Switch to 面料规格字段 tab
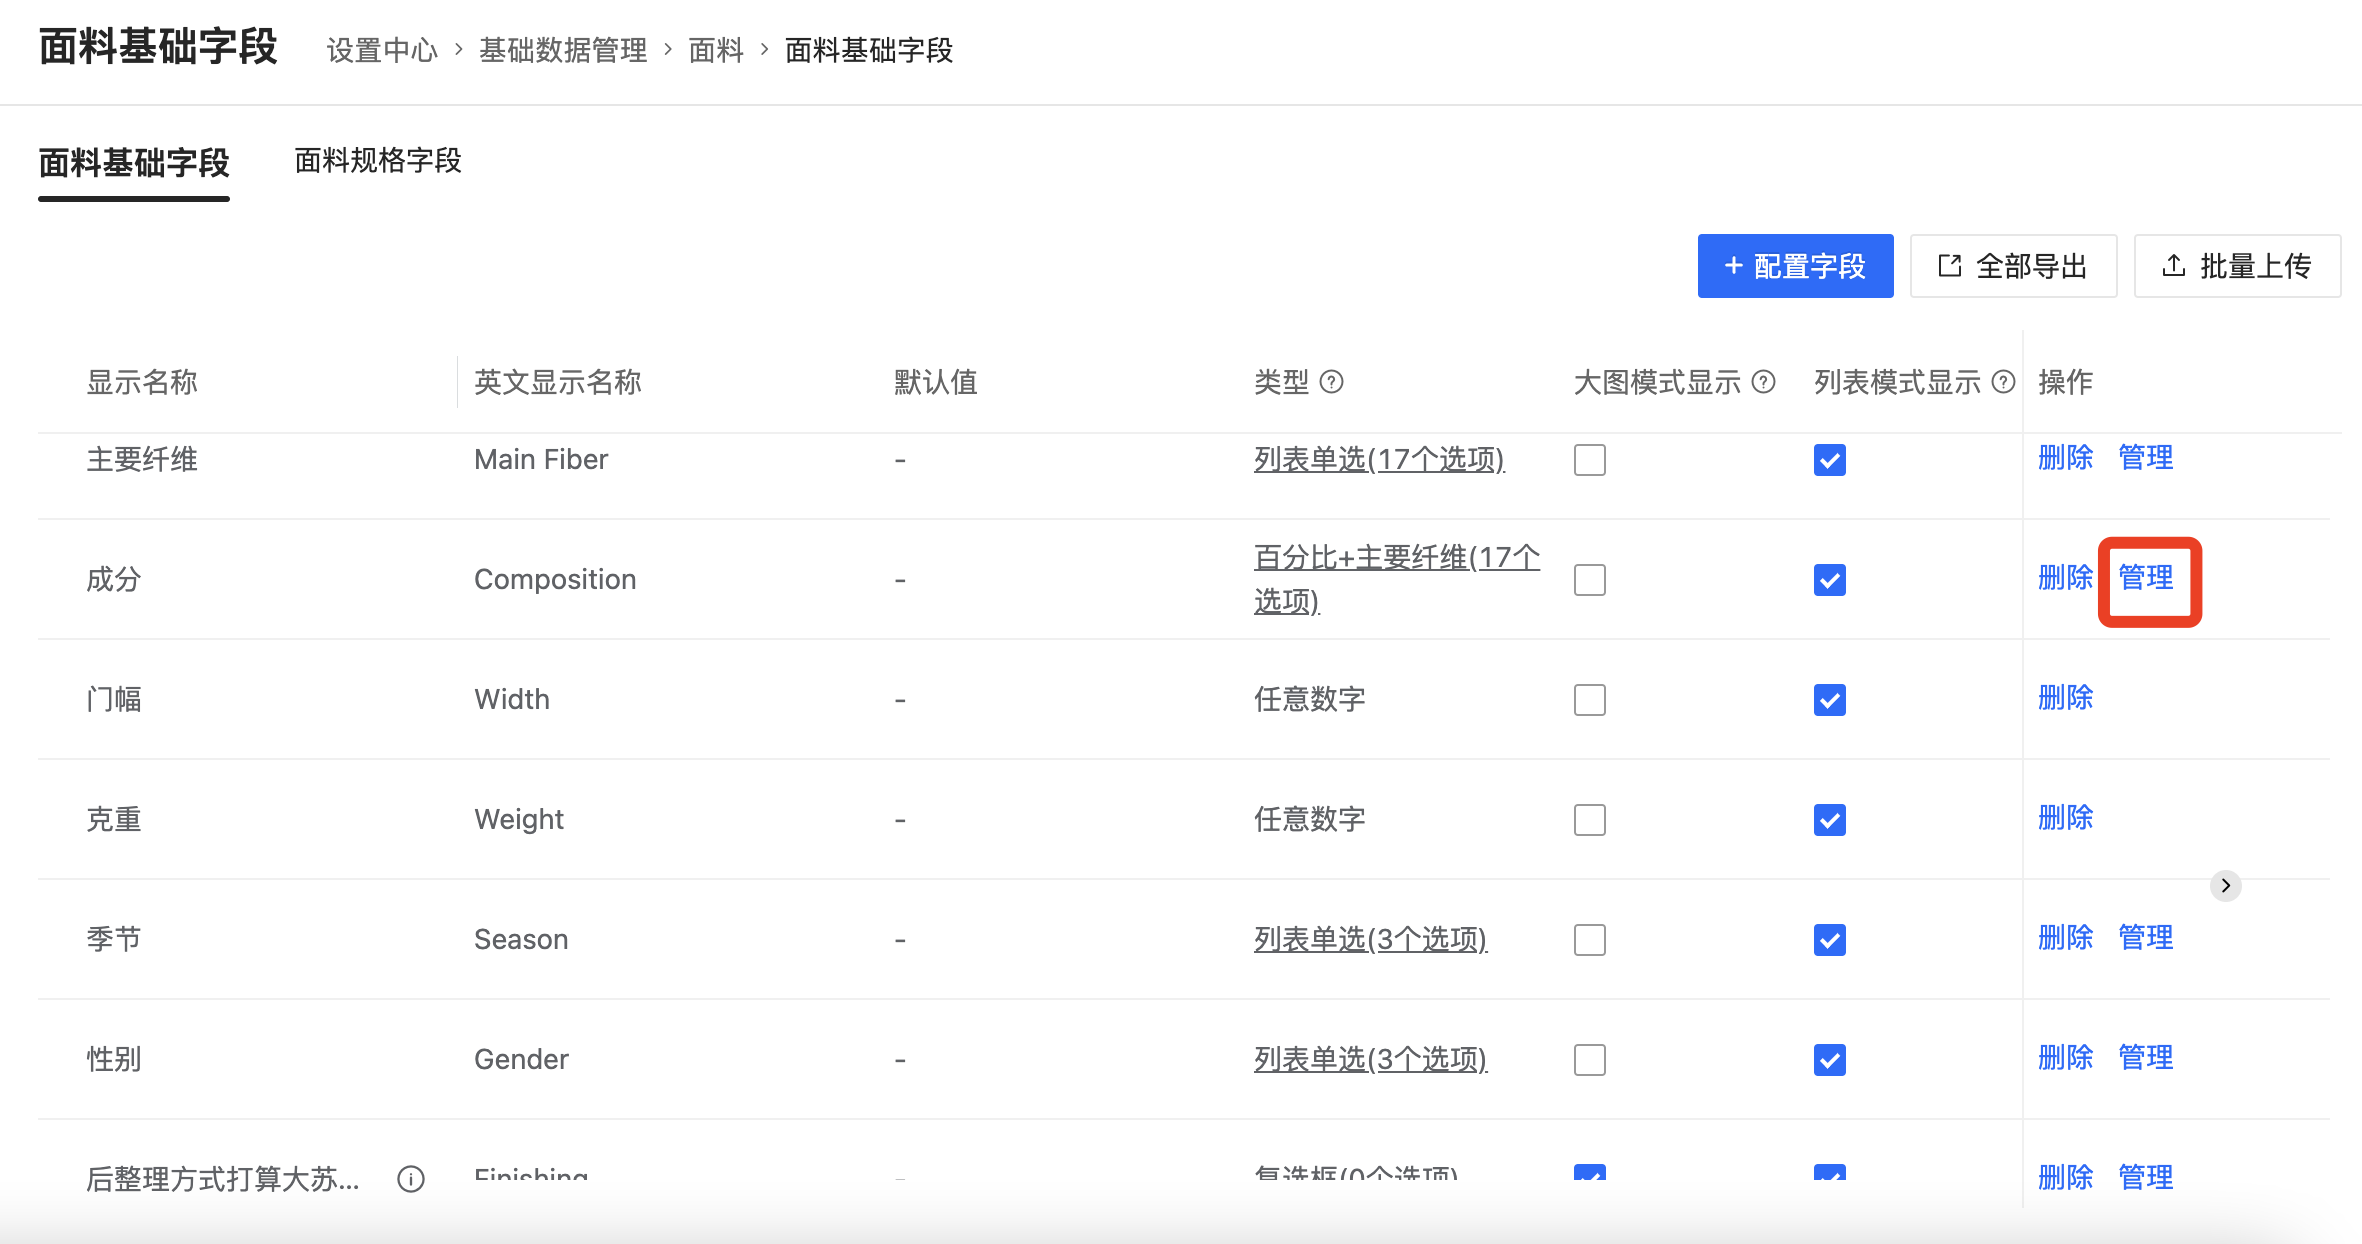Image resolution: width=2362 pixels, height=1244 pixels. point(378,160)
